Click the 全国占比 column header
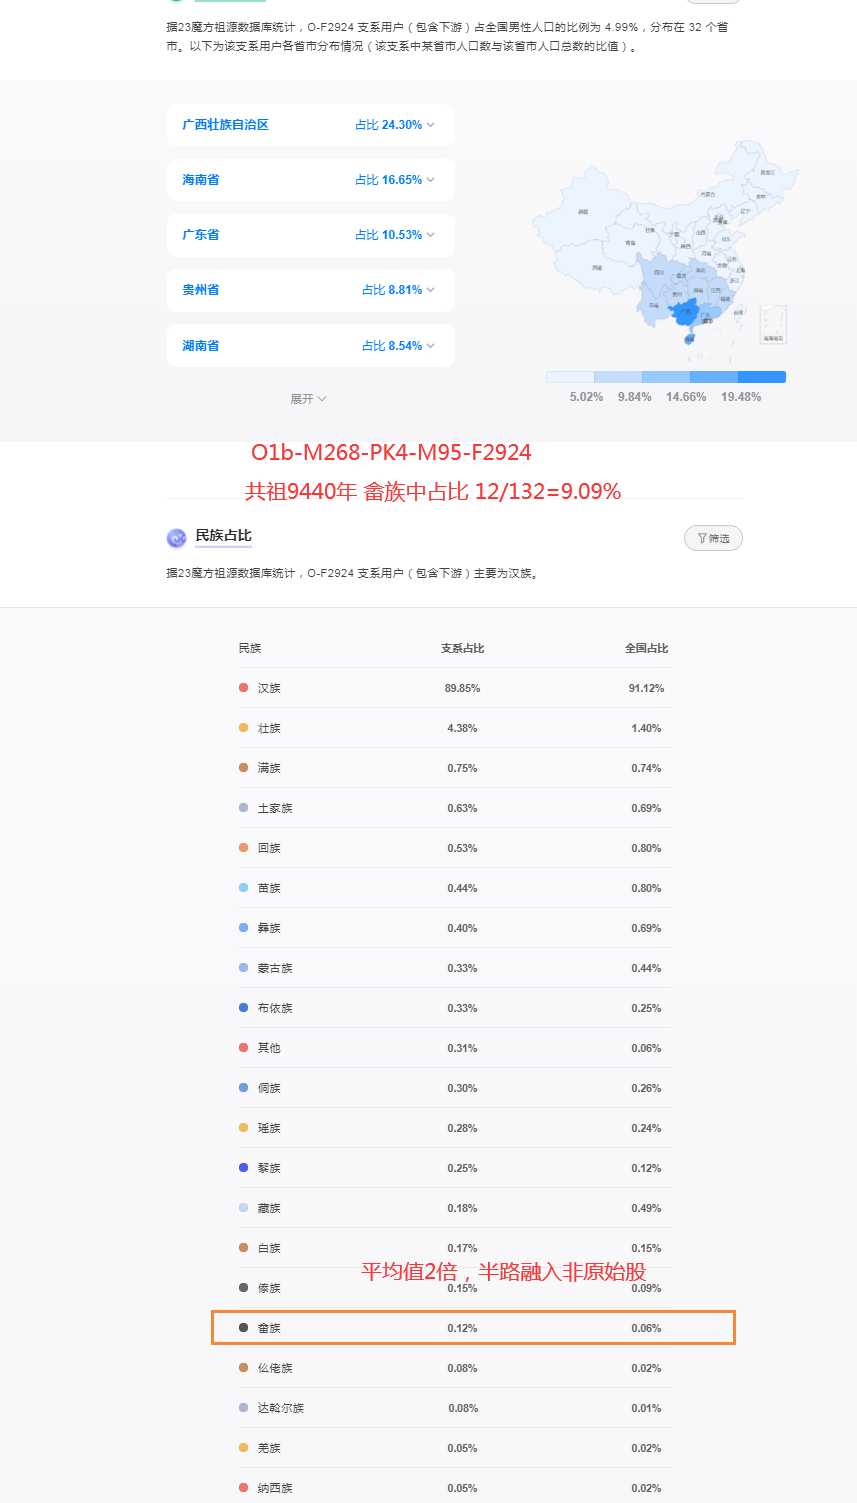The image size is (857, 1503). (646, 648)
